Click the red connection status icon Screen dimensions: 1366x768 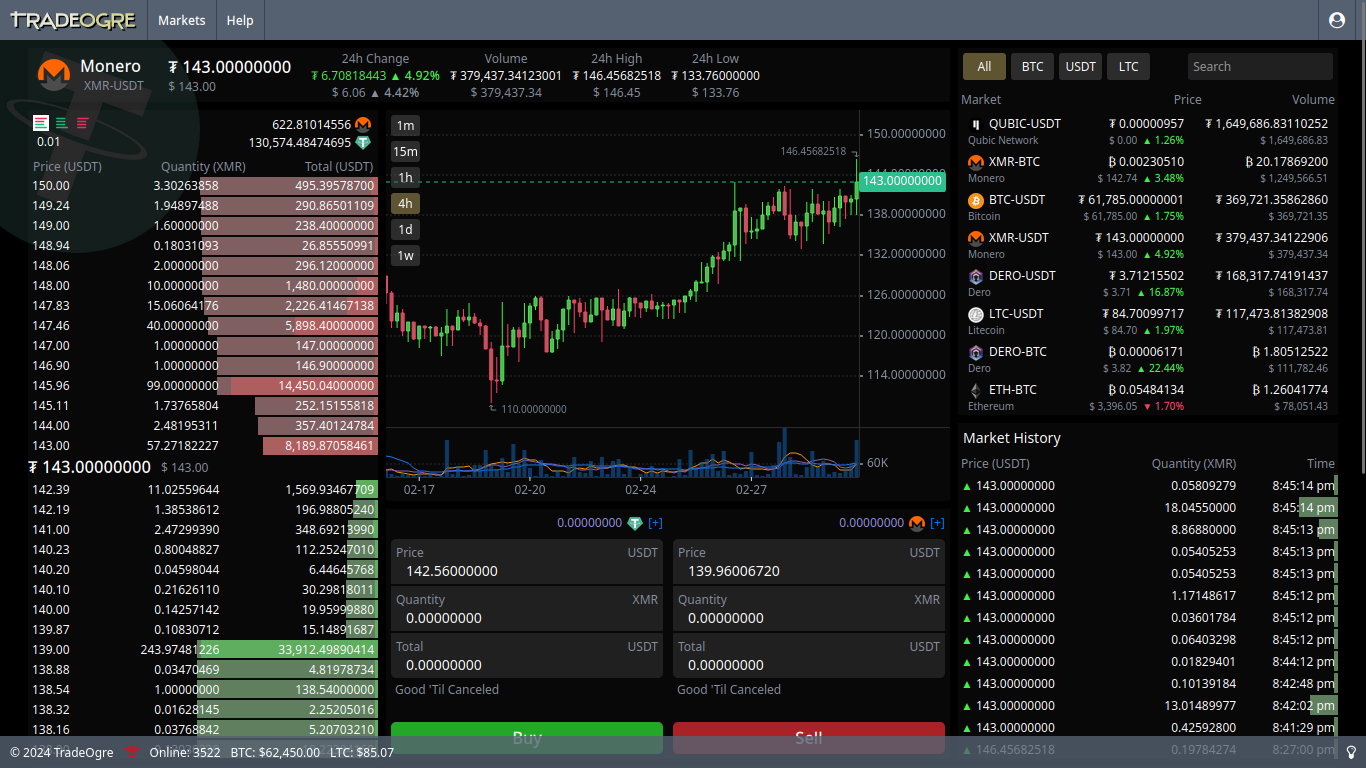tap(133, 752)
